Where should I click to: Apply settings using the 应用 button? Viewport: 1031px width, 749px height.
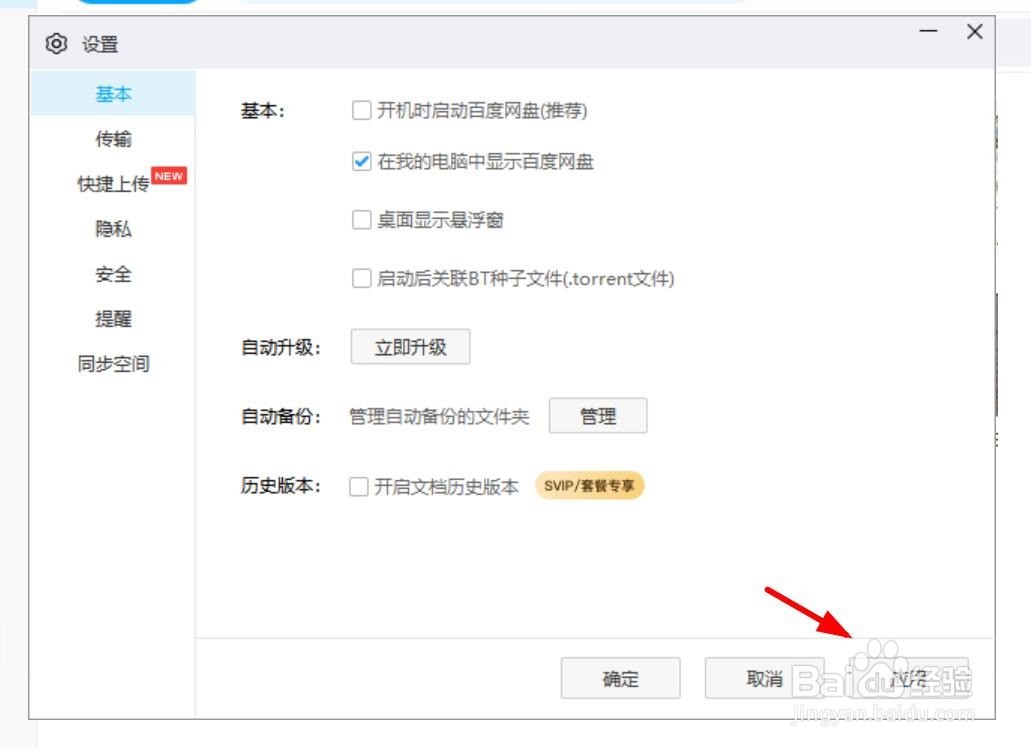click(905, 678)
